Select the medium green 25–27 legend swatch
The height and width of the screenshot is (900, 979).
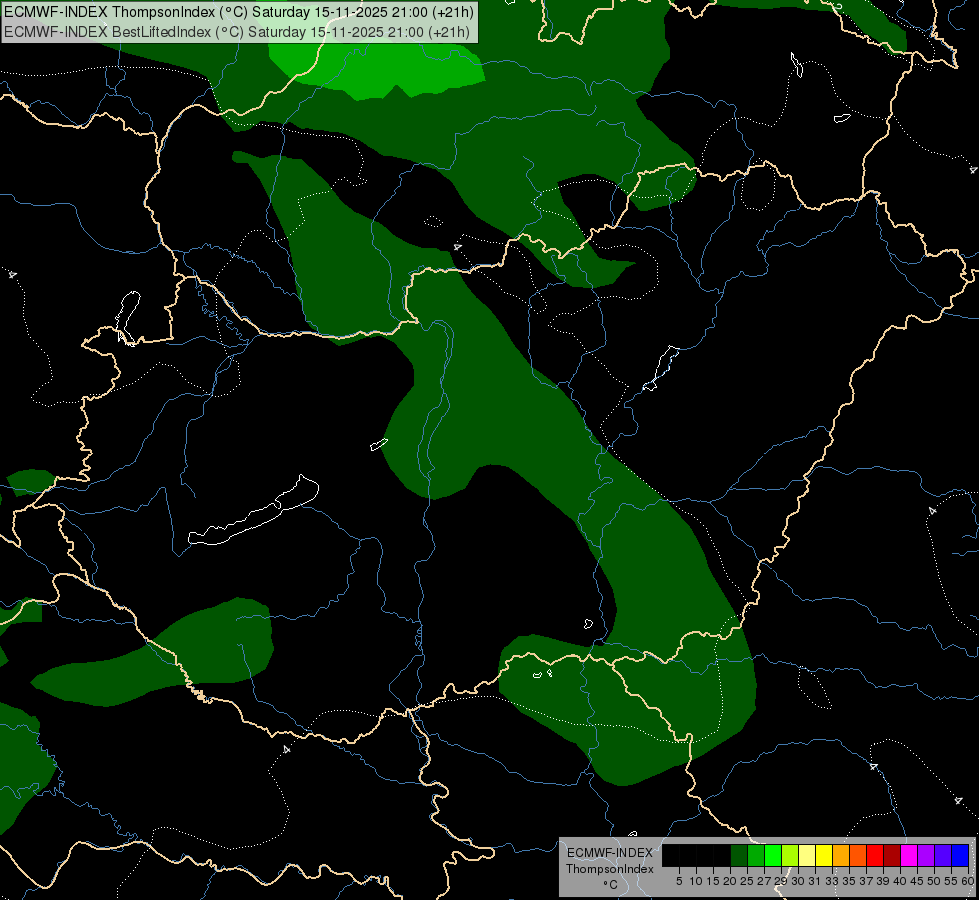click(x=756, y=855)
